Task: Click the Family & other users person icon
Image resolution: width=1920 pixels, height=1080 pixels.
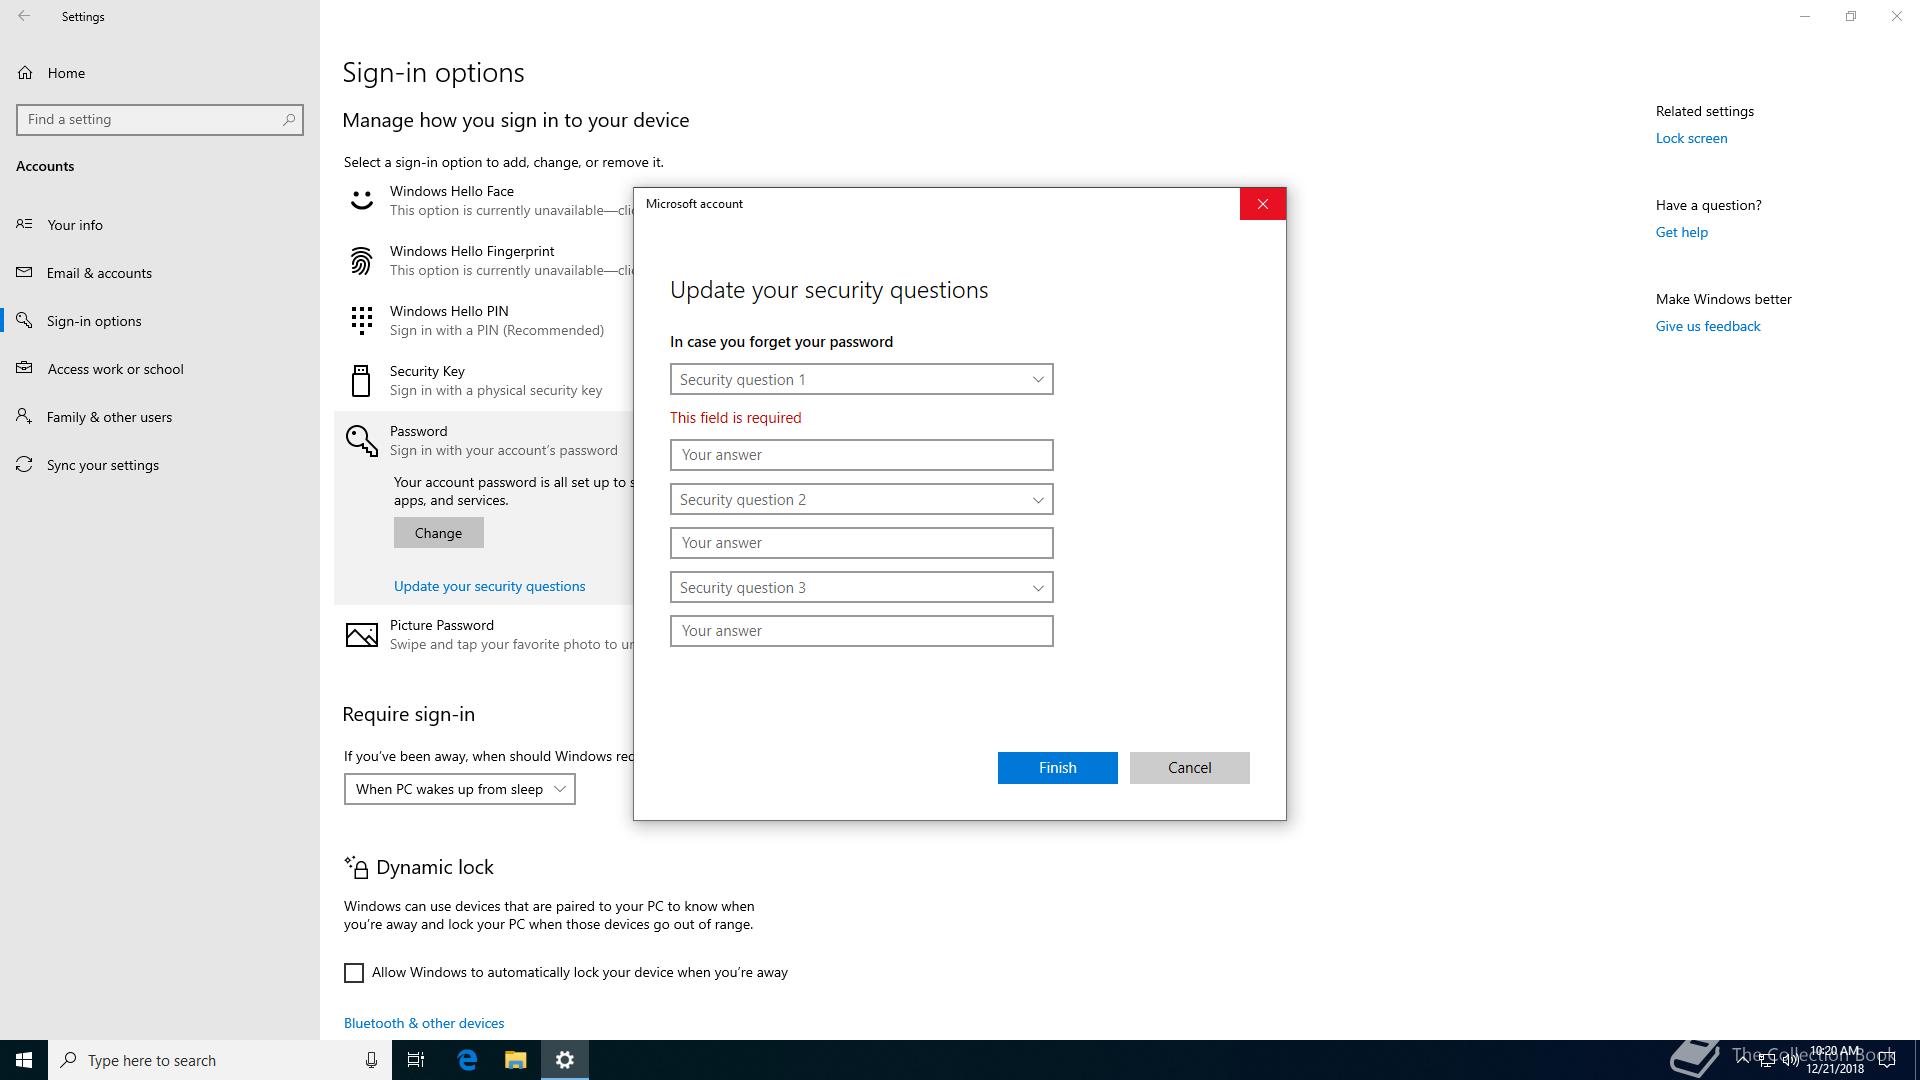Action: coord(24,416)
